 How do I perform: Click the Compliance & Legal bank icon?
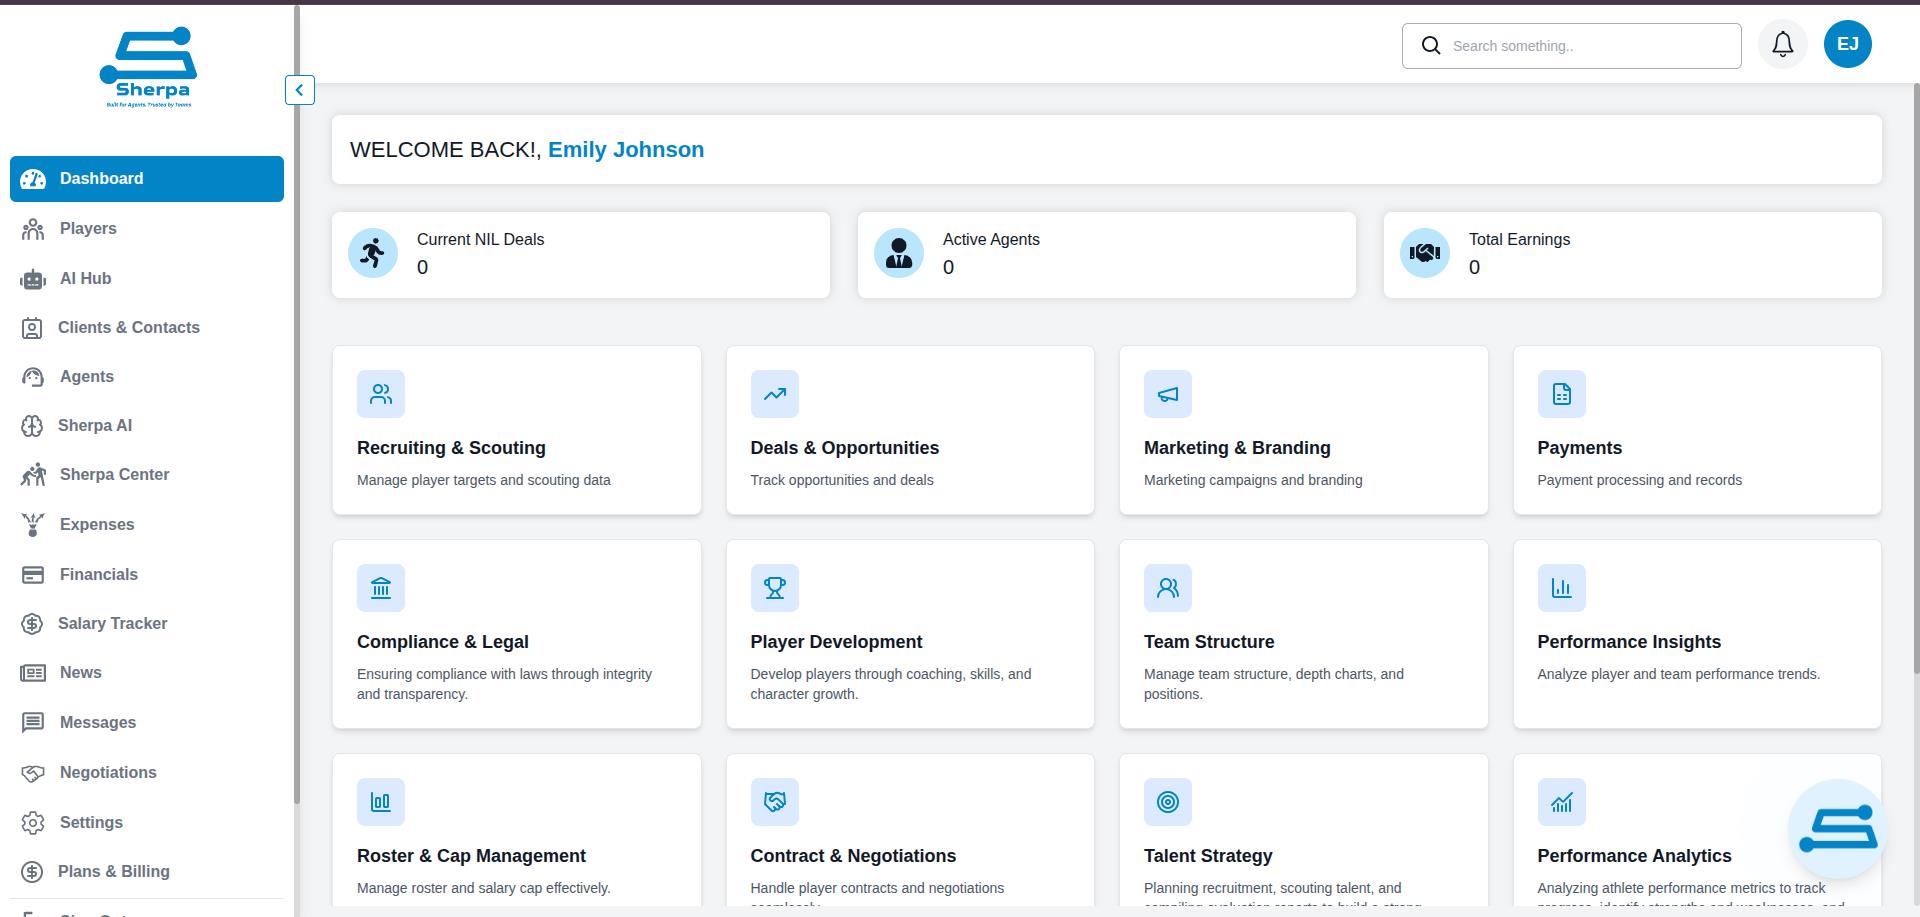tap(380, 587)
